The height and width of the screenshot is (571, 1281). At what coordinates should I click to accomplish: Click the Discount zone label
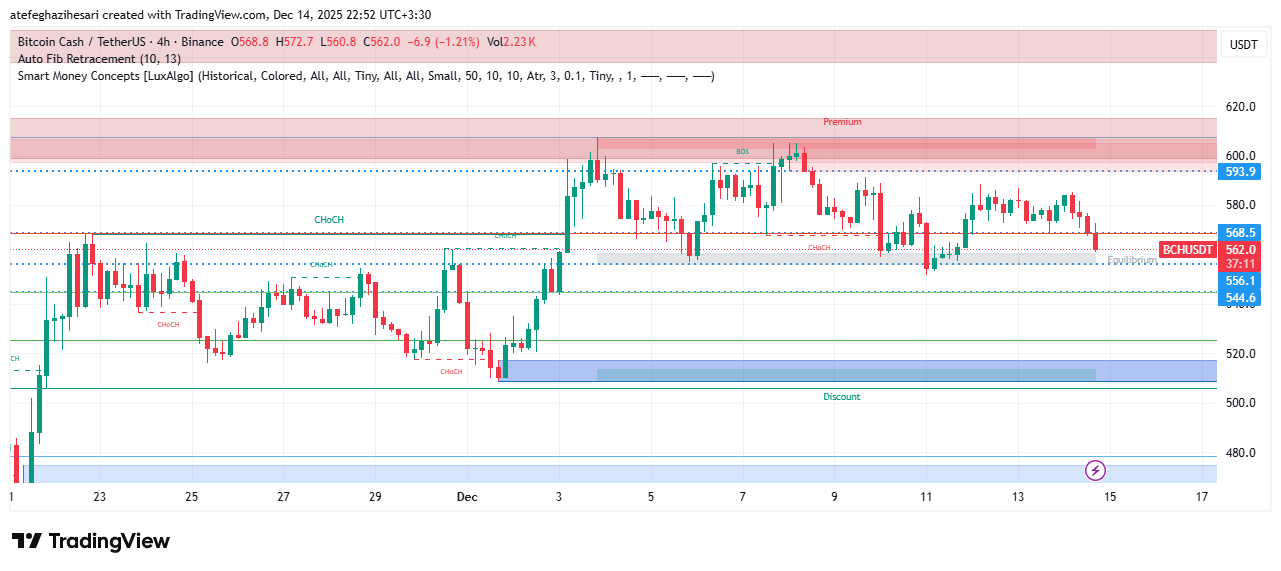point(841,397)
